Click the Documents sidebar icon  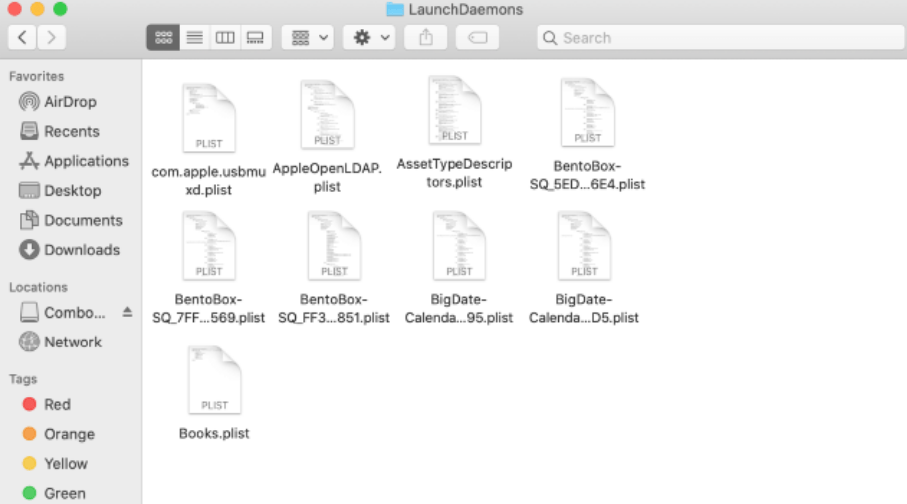coord(29,220)
